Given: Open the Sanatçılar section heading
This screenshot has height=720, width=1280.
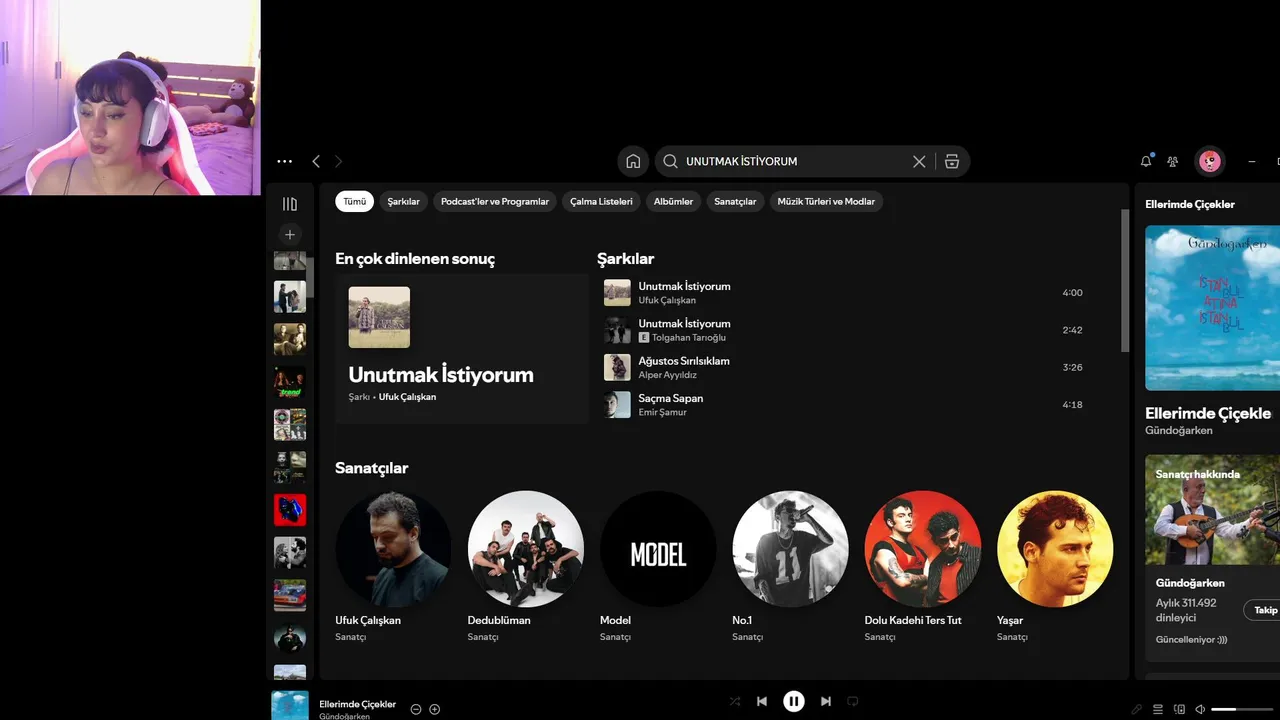Looking at the screenshot, I should pos(371,468).
